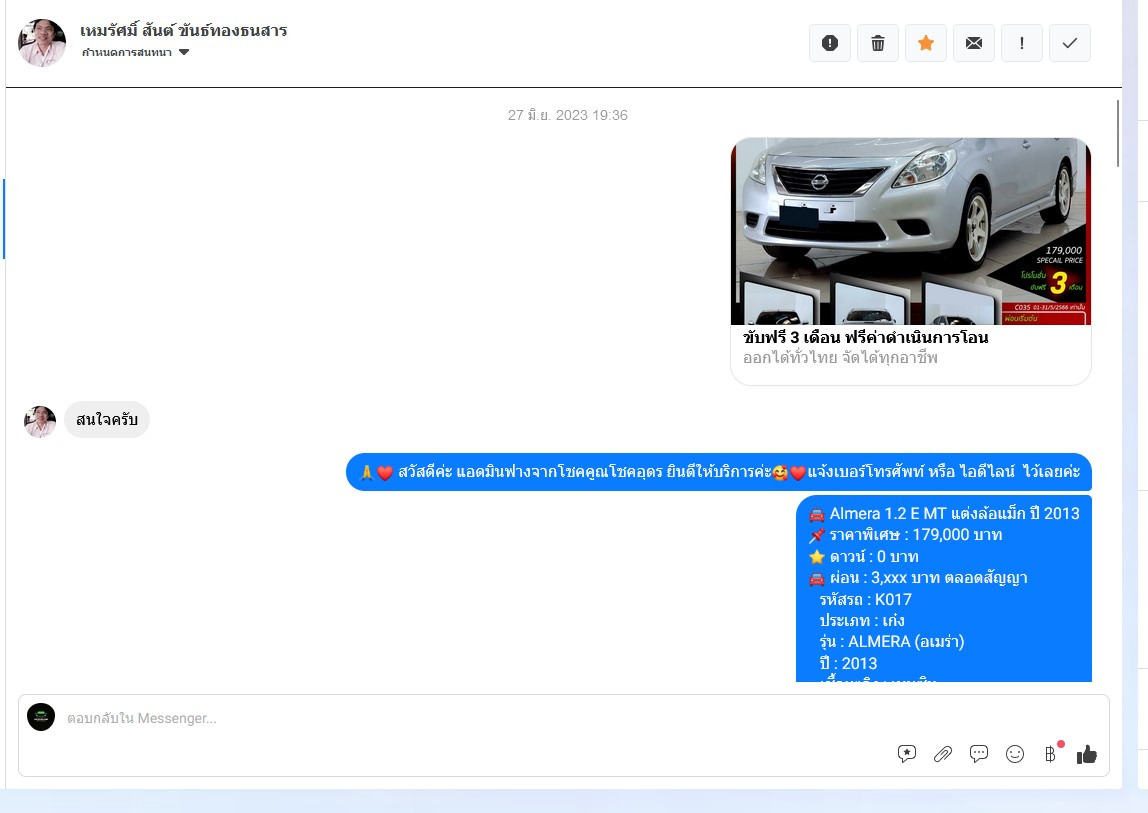Open ad link titled ขับฟรี 3 เดือน
The width and height of the screenshot is (1148, 813).
pyautogui.click(x=865, y=338)
